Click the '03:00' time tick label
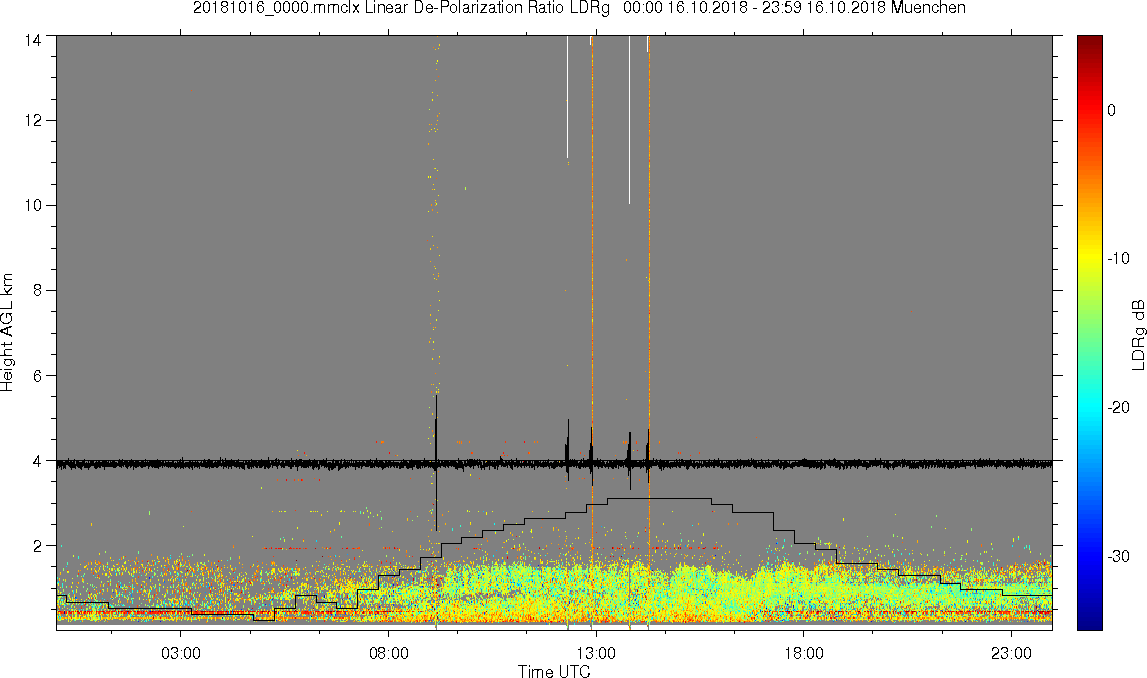The width and height of the screenshot is (1147, 678). point(181,653)
